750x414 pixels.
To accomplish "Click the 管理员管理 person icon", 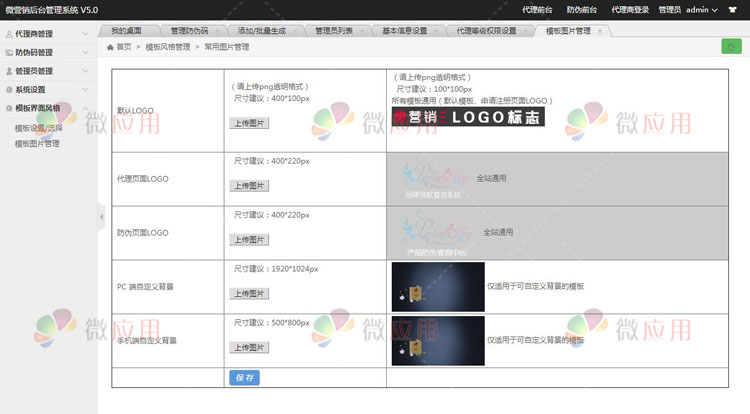I will point(9,71).
